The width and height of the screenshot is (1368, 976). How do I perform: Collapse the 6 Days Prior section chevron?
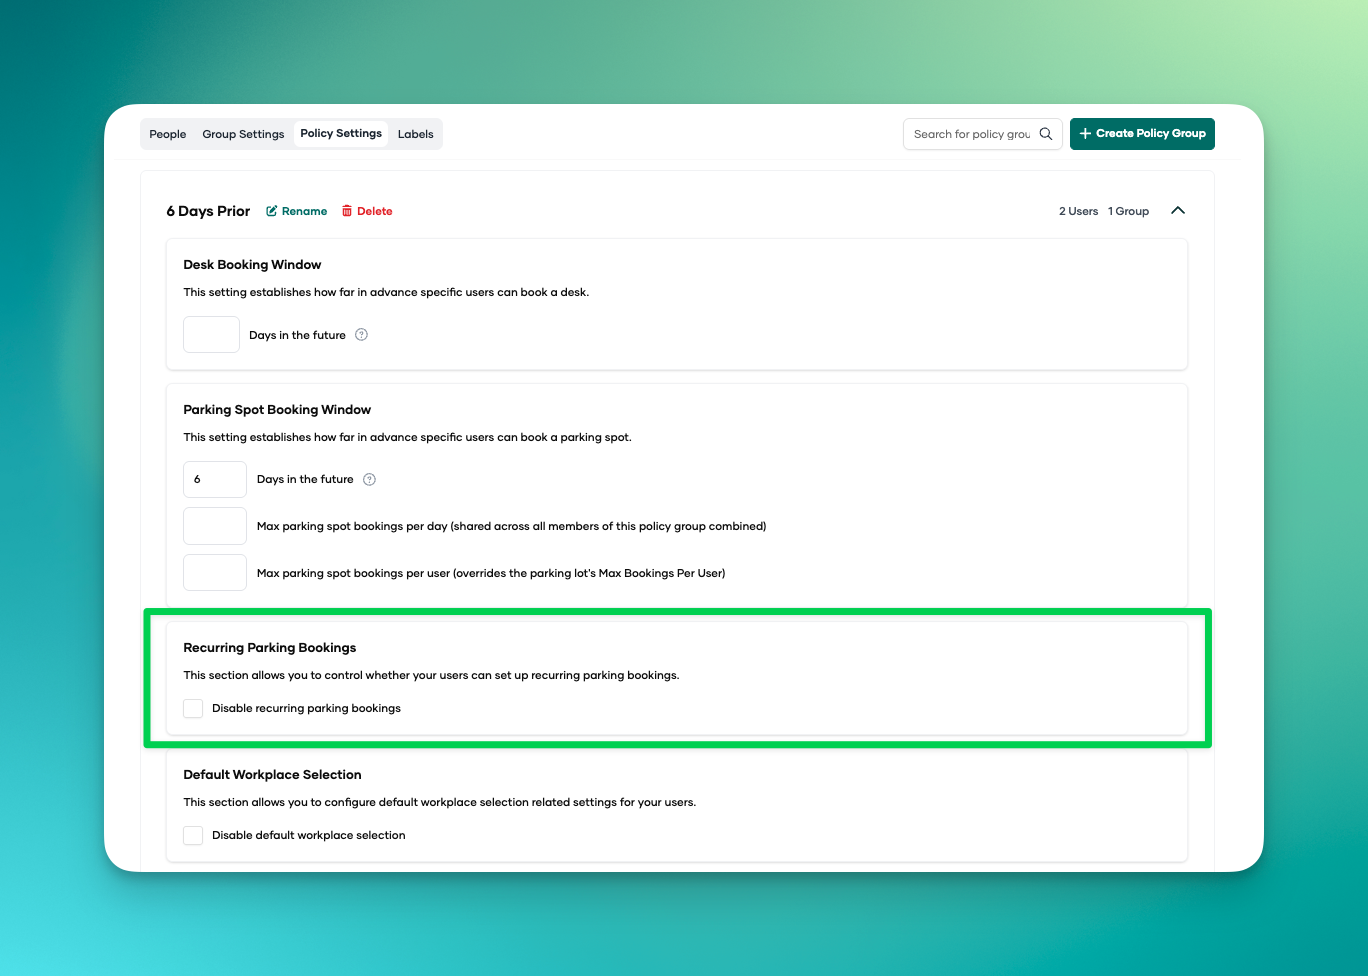pos(1178,210)
